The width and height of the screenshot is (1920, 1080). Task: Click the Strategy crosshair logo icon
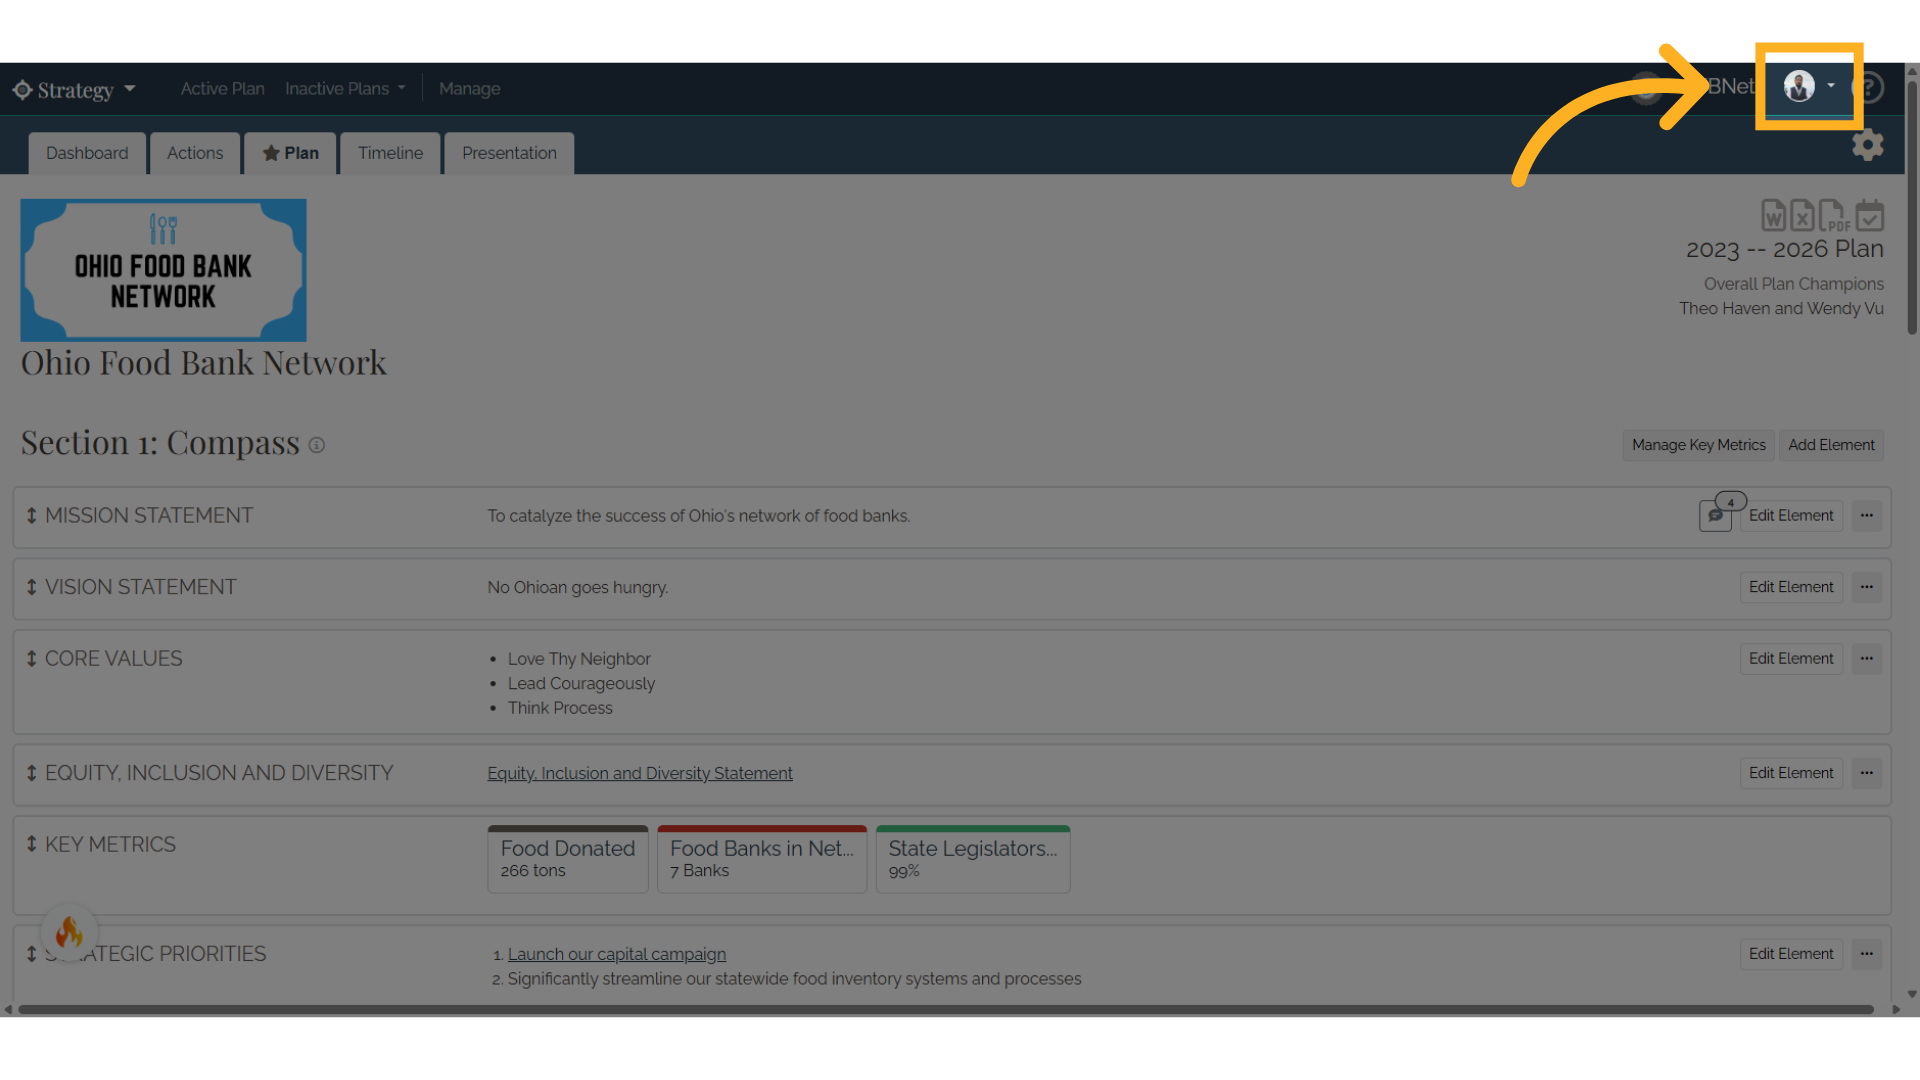[x=22, y=90]
